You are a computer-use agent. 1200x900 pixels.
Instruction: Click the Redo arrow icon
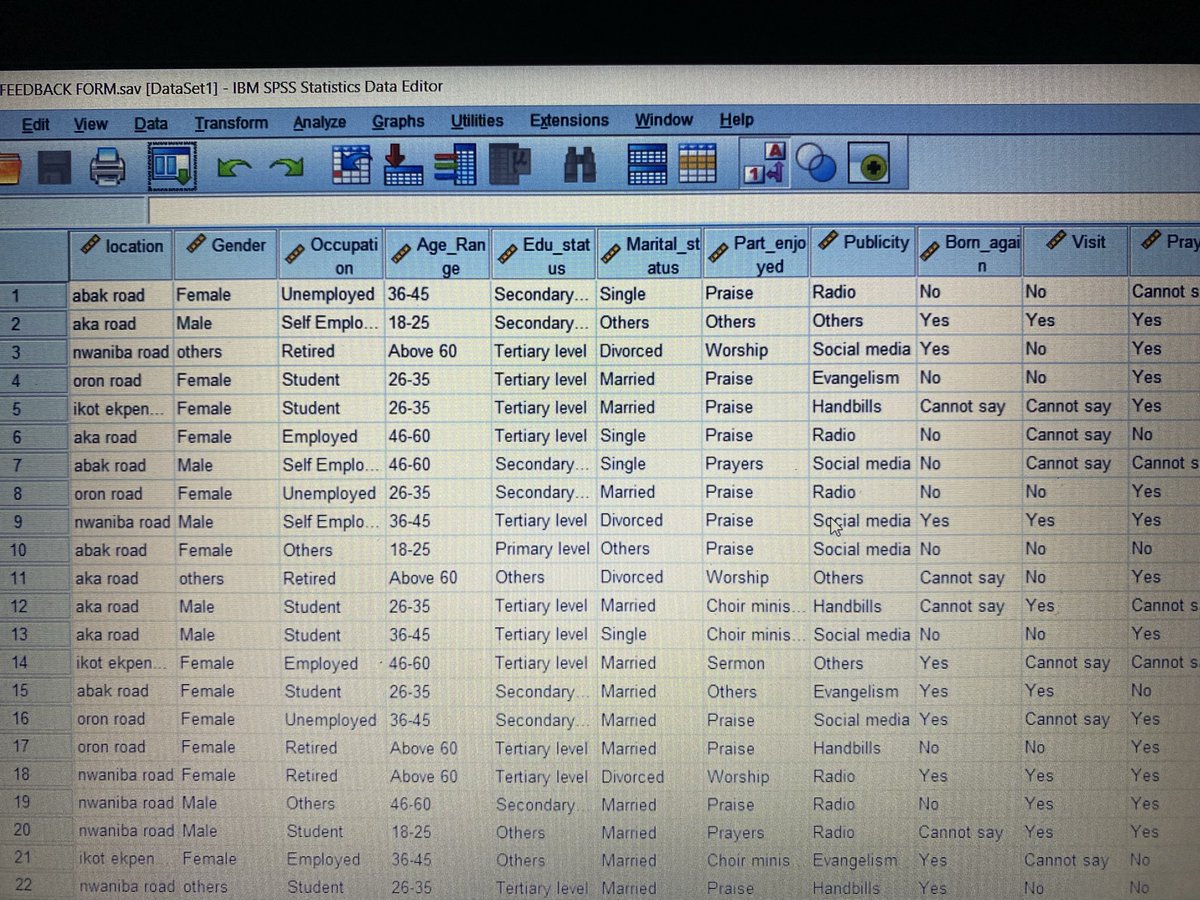[286, 167]
